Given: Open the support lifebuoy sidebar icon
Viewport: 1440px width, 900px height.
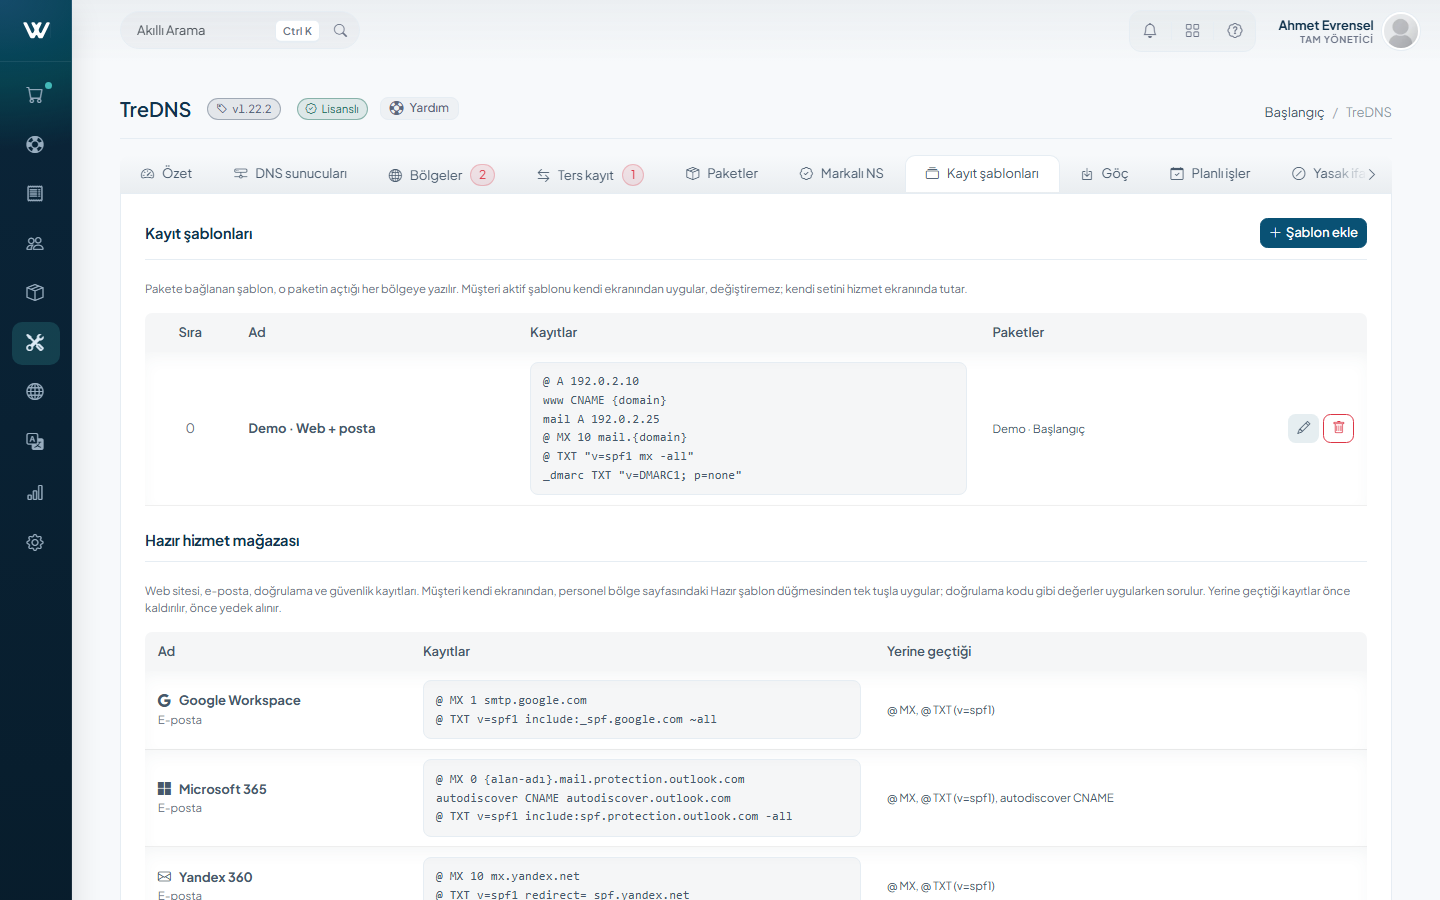Looking at the screenshot, I should (x=35, y=144).
